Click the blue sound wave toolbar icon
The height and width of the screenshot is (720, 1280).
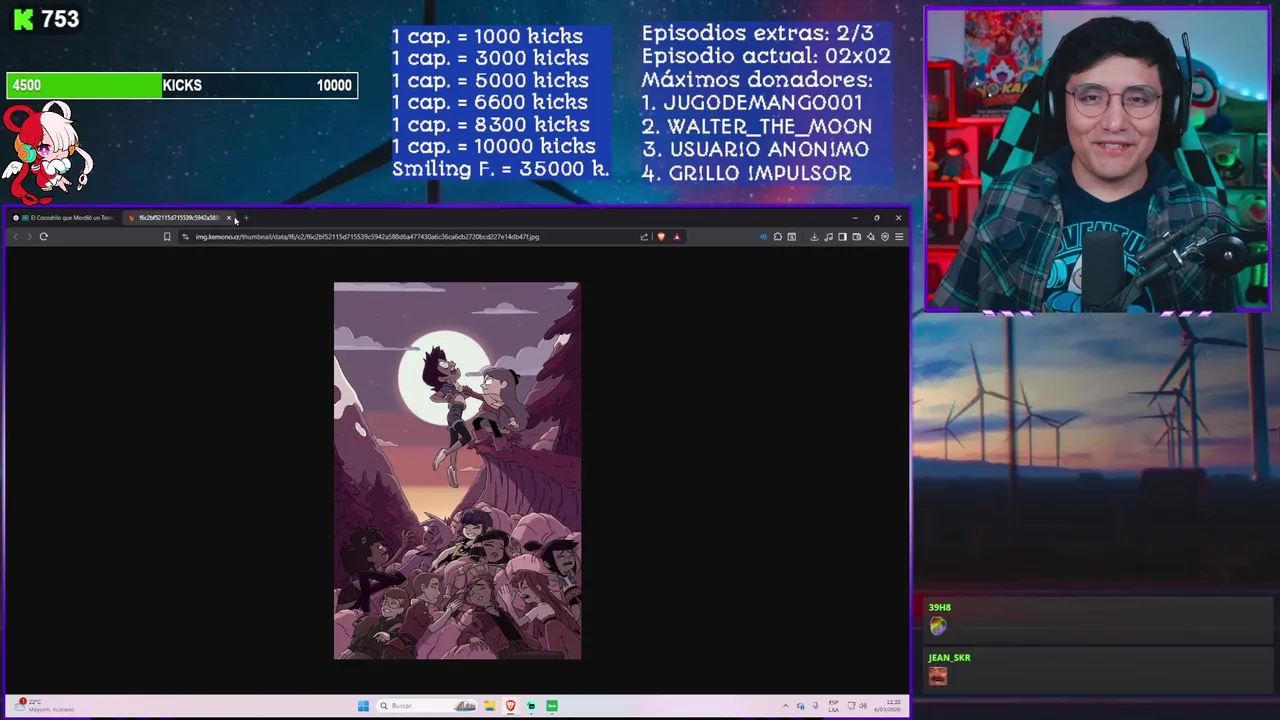(x=764, y=237)
